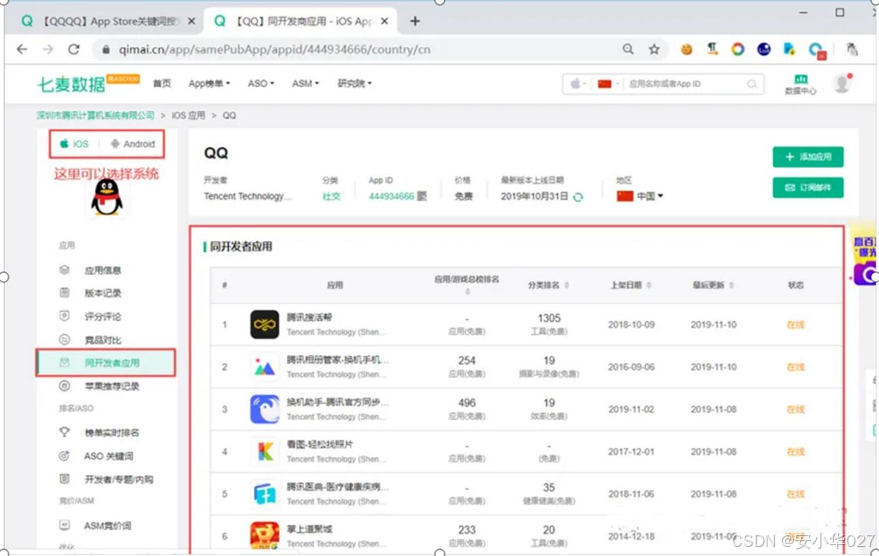Viewport: 879px width, 556px height.
Task: Open 换机助手 app icon
Action: pyautogui.click(x=265, y=409)
